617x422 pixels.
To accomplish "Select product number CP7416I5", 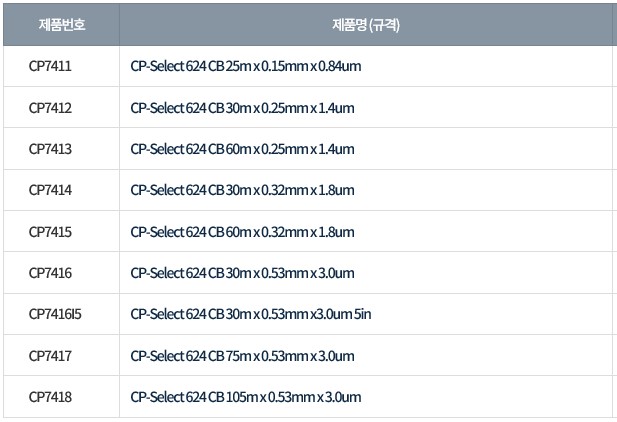I will pyautogui.click(x=55, y=314).
